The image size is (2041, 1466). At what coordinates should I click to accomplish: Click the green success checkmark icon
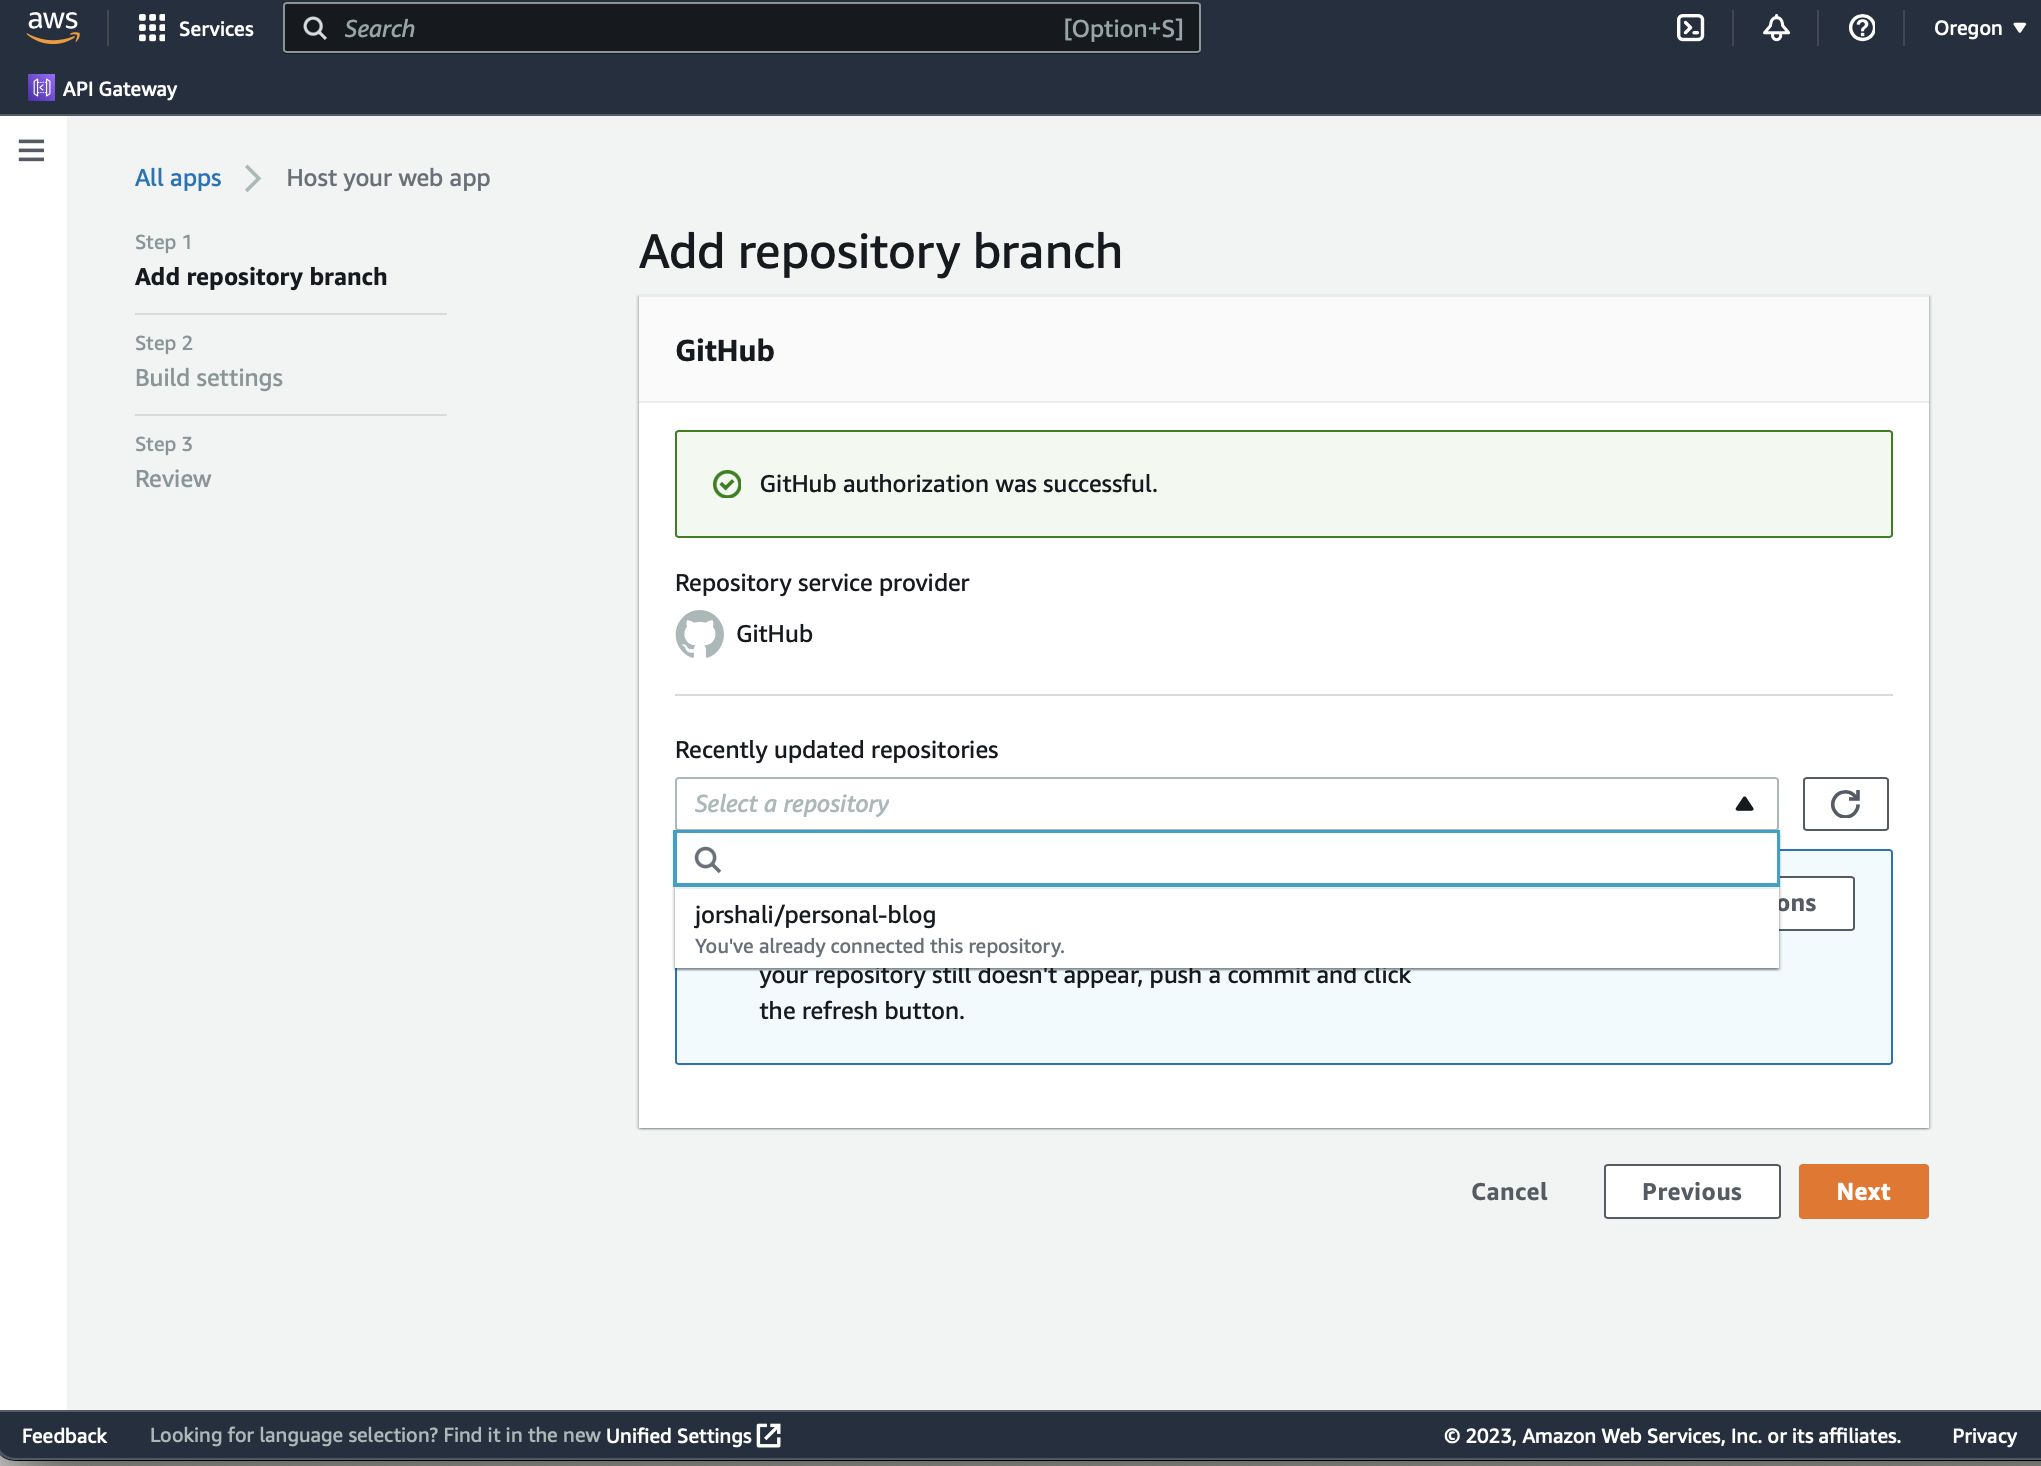tap(727, 484)
